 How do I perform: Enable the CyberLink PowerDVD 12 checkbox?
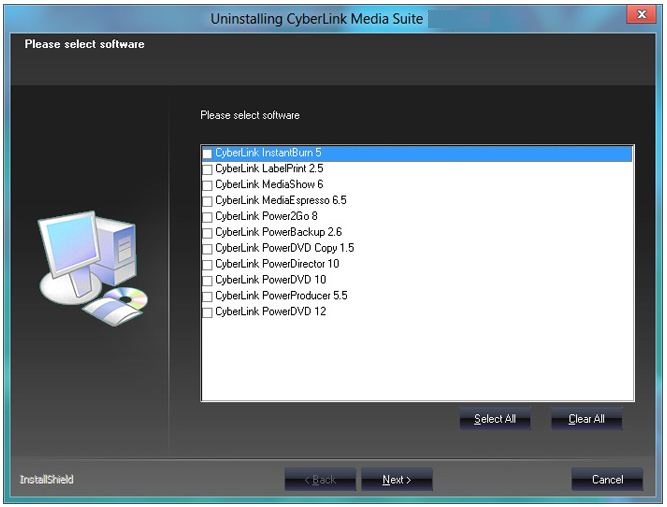pyautogui.click(x=207, y=313)
